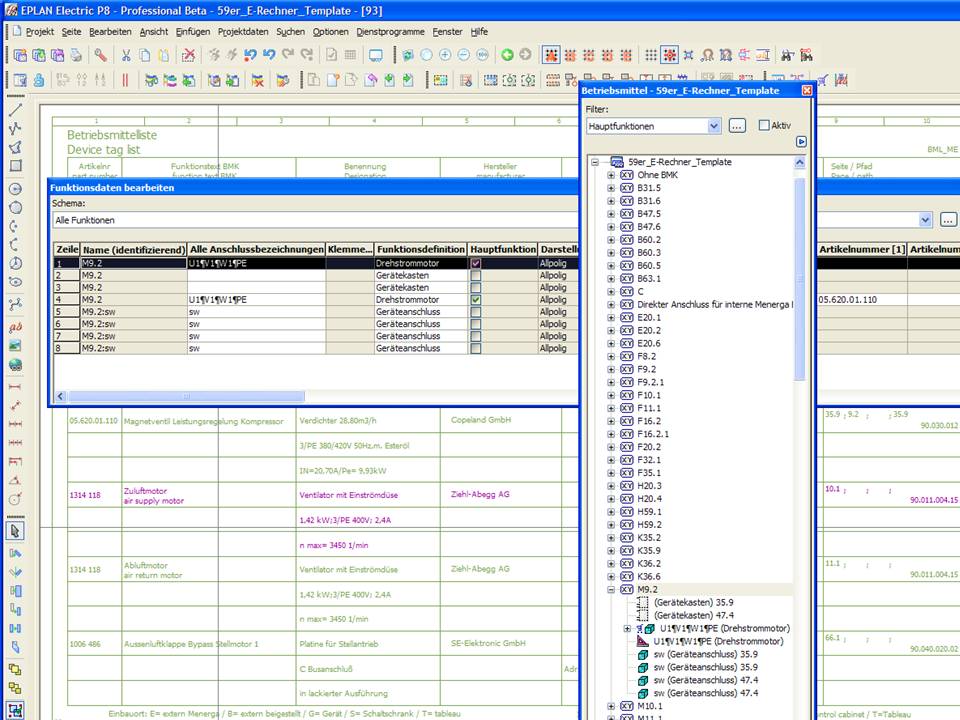Select the Text 'ab' tool in left toolbar
Viewport: 960px width, 720px height.
click(15, 327)
